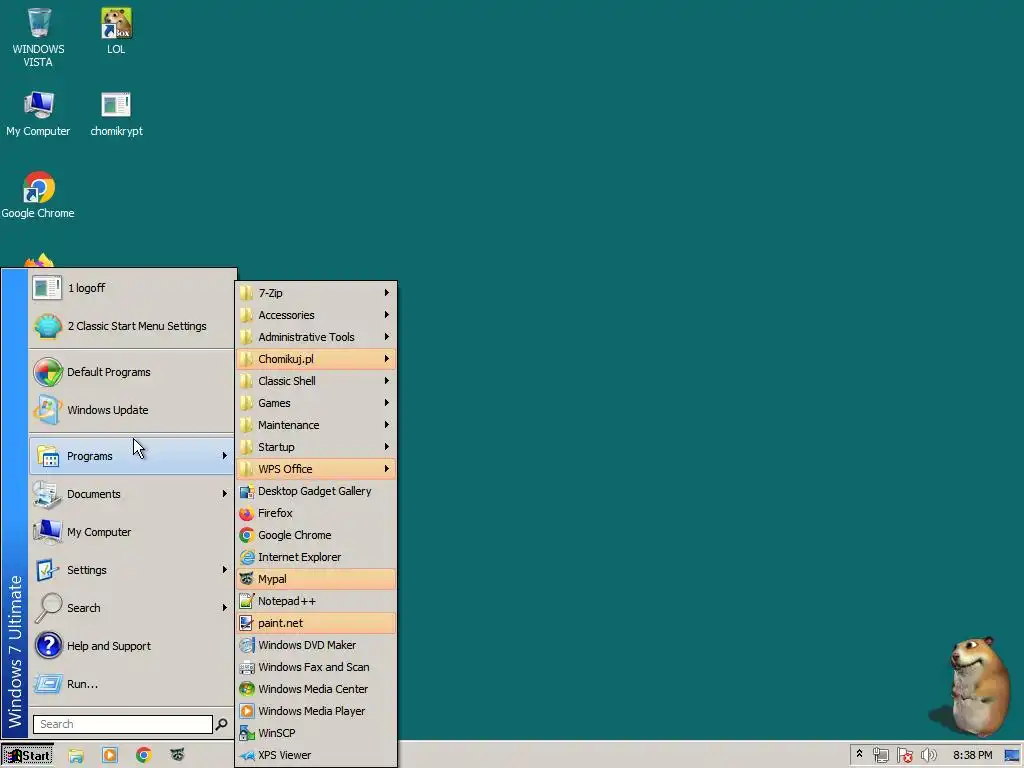Screen dimensions: 1024x768
Task: Click the Start button
Action: click(x=27, y=756)
